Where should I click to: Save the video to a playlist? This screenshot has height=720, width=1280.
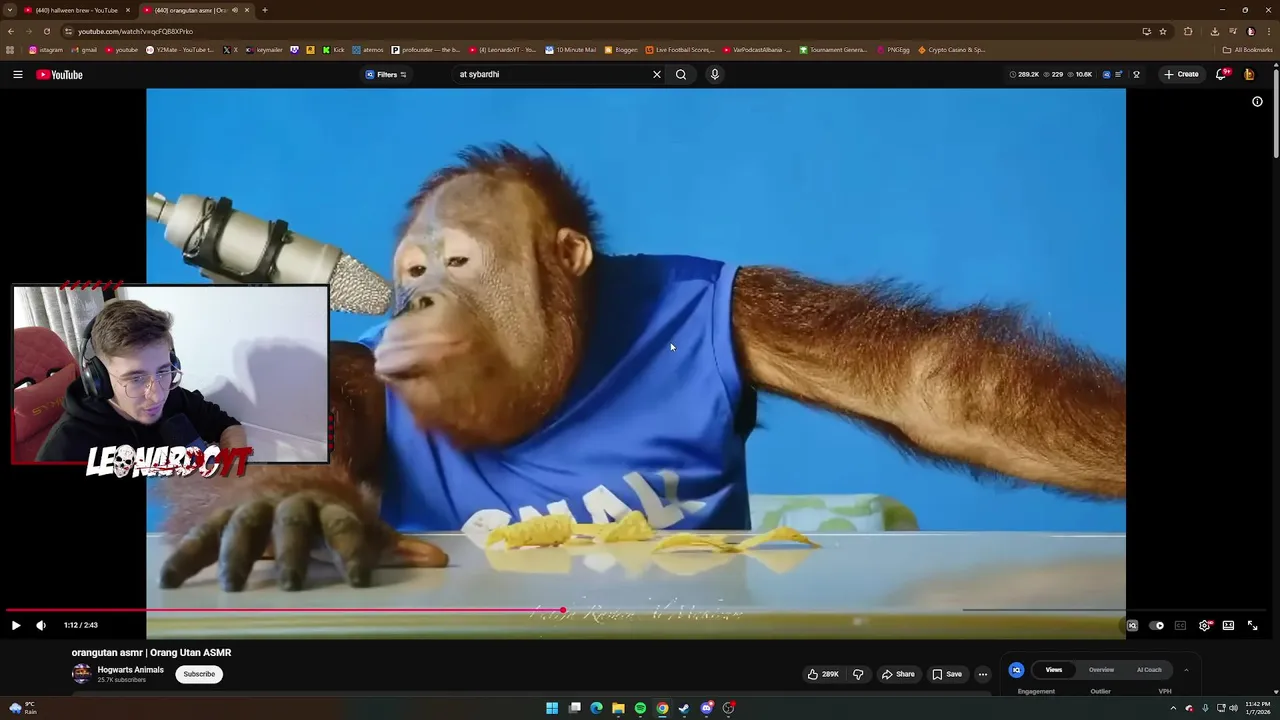tap(947, 674)
